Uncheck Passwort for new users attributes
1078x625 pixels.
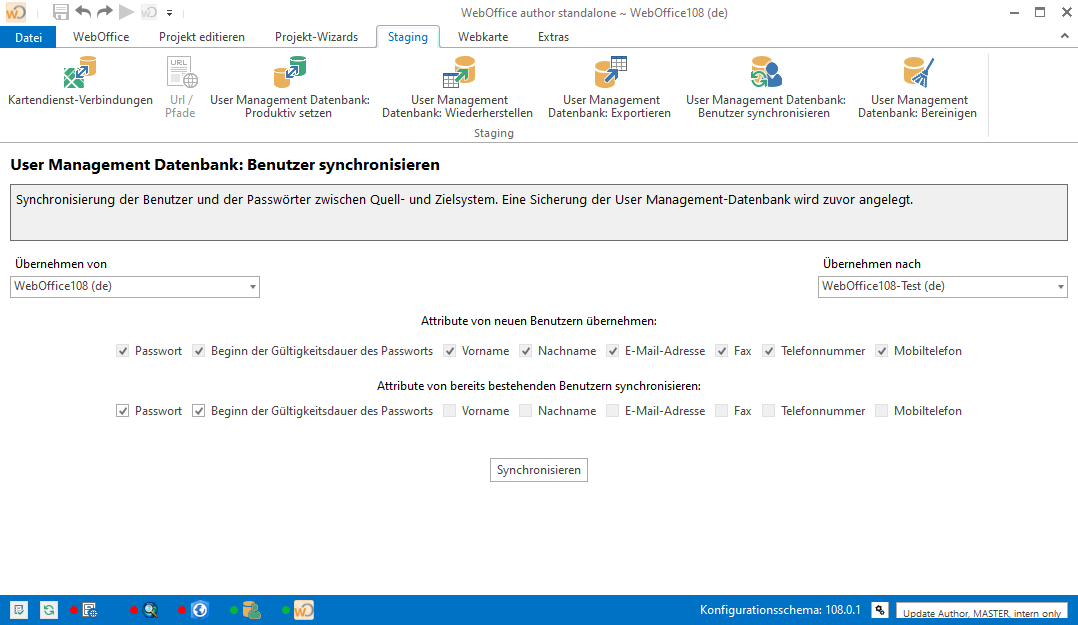pyautogui.click(x=122, y=351)
